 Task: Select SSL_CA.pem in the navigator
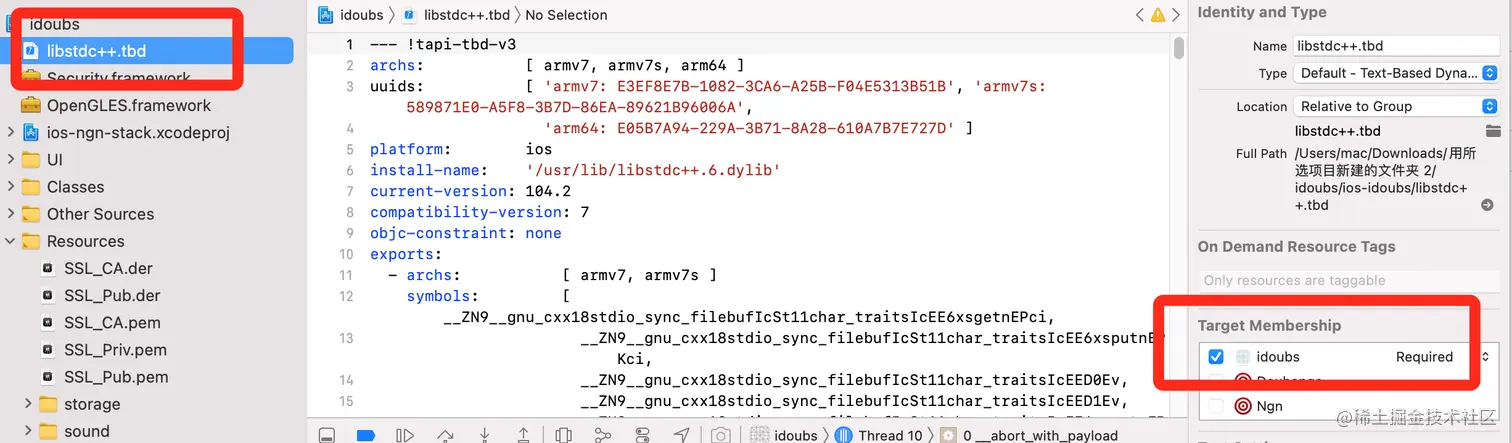point(112,323)
